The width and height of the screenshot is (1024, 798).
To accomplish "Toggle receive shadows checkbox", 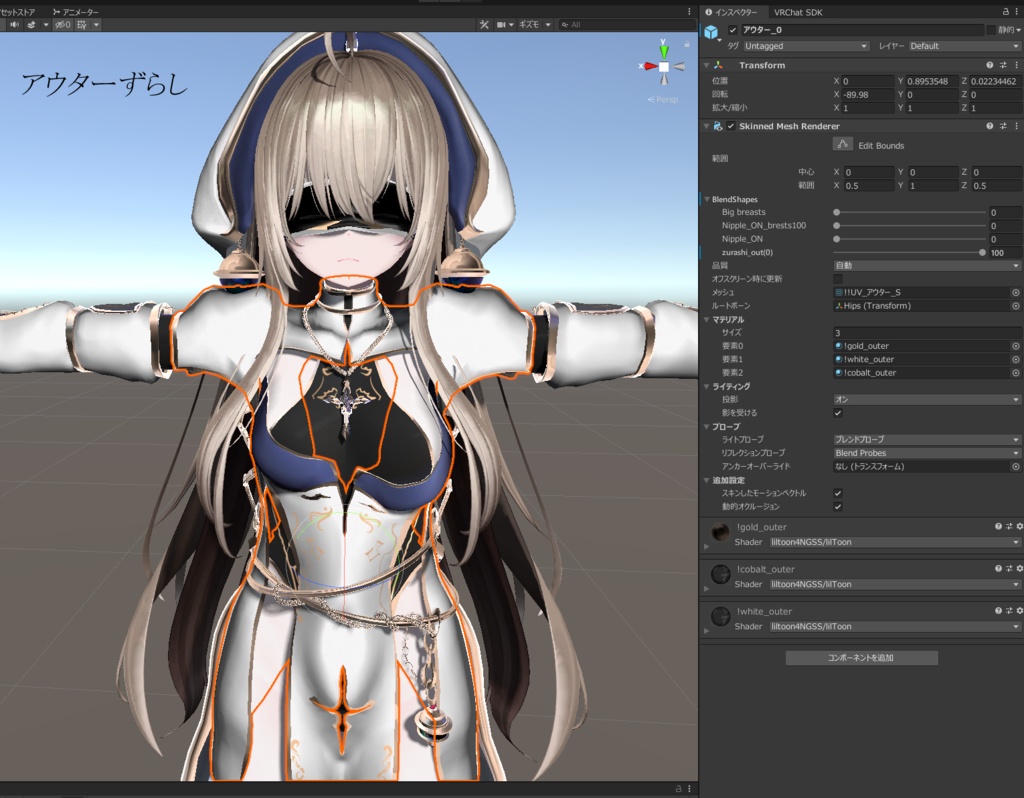I will point(838,413).
